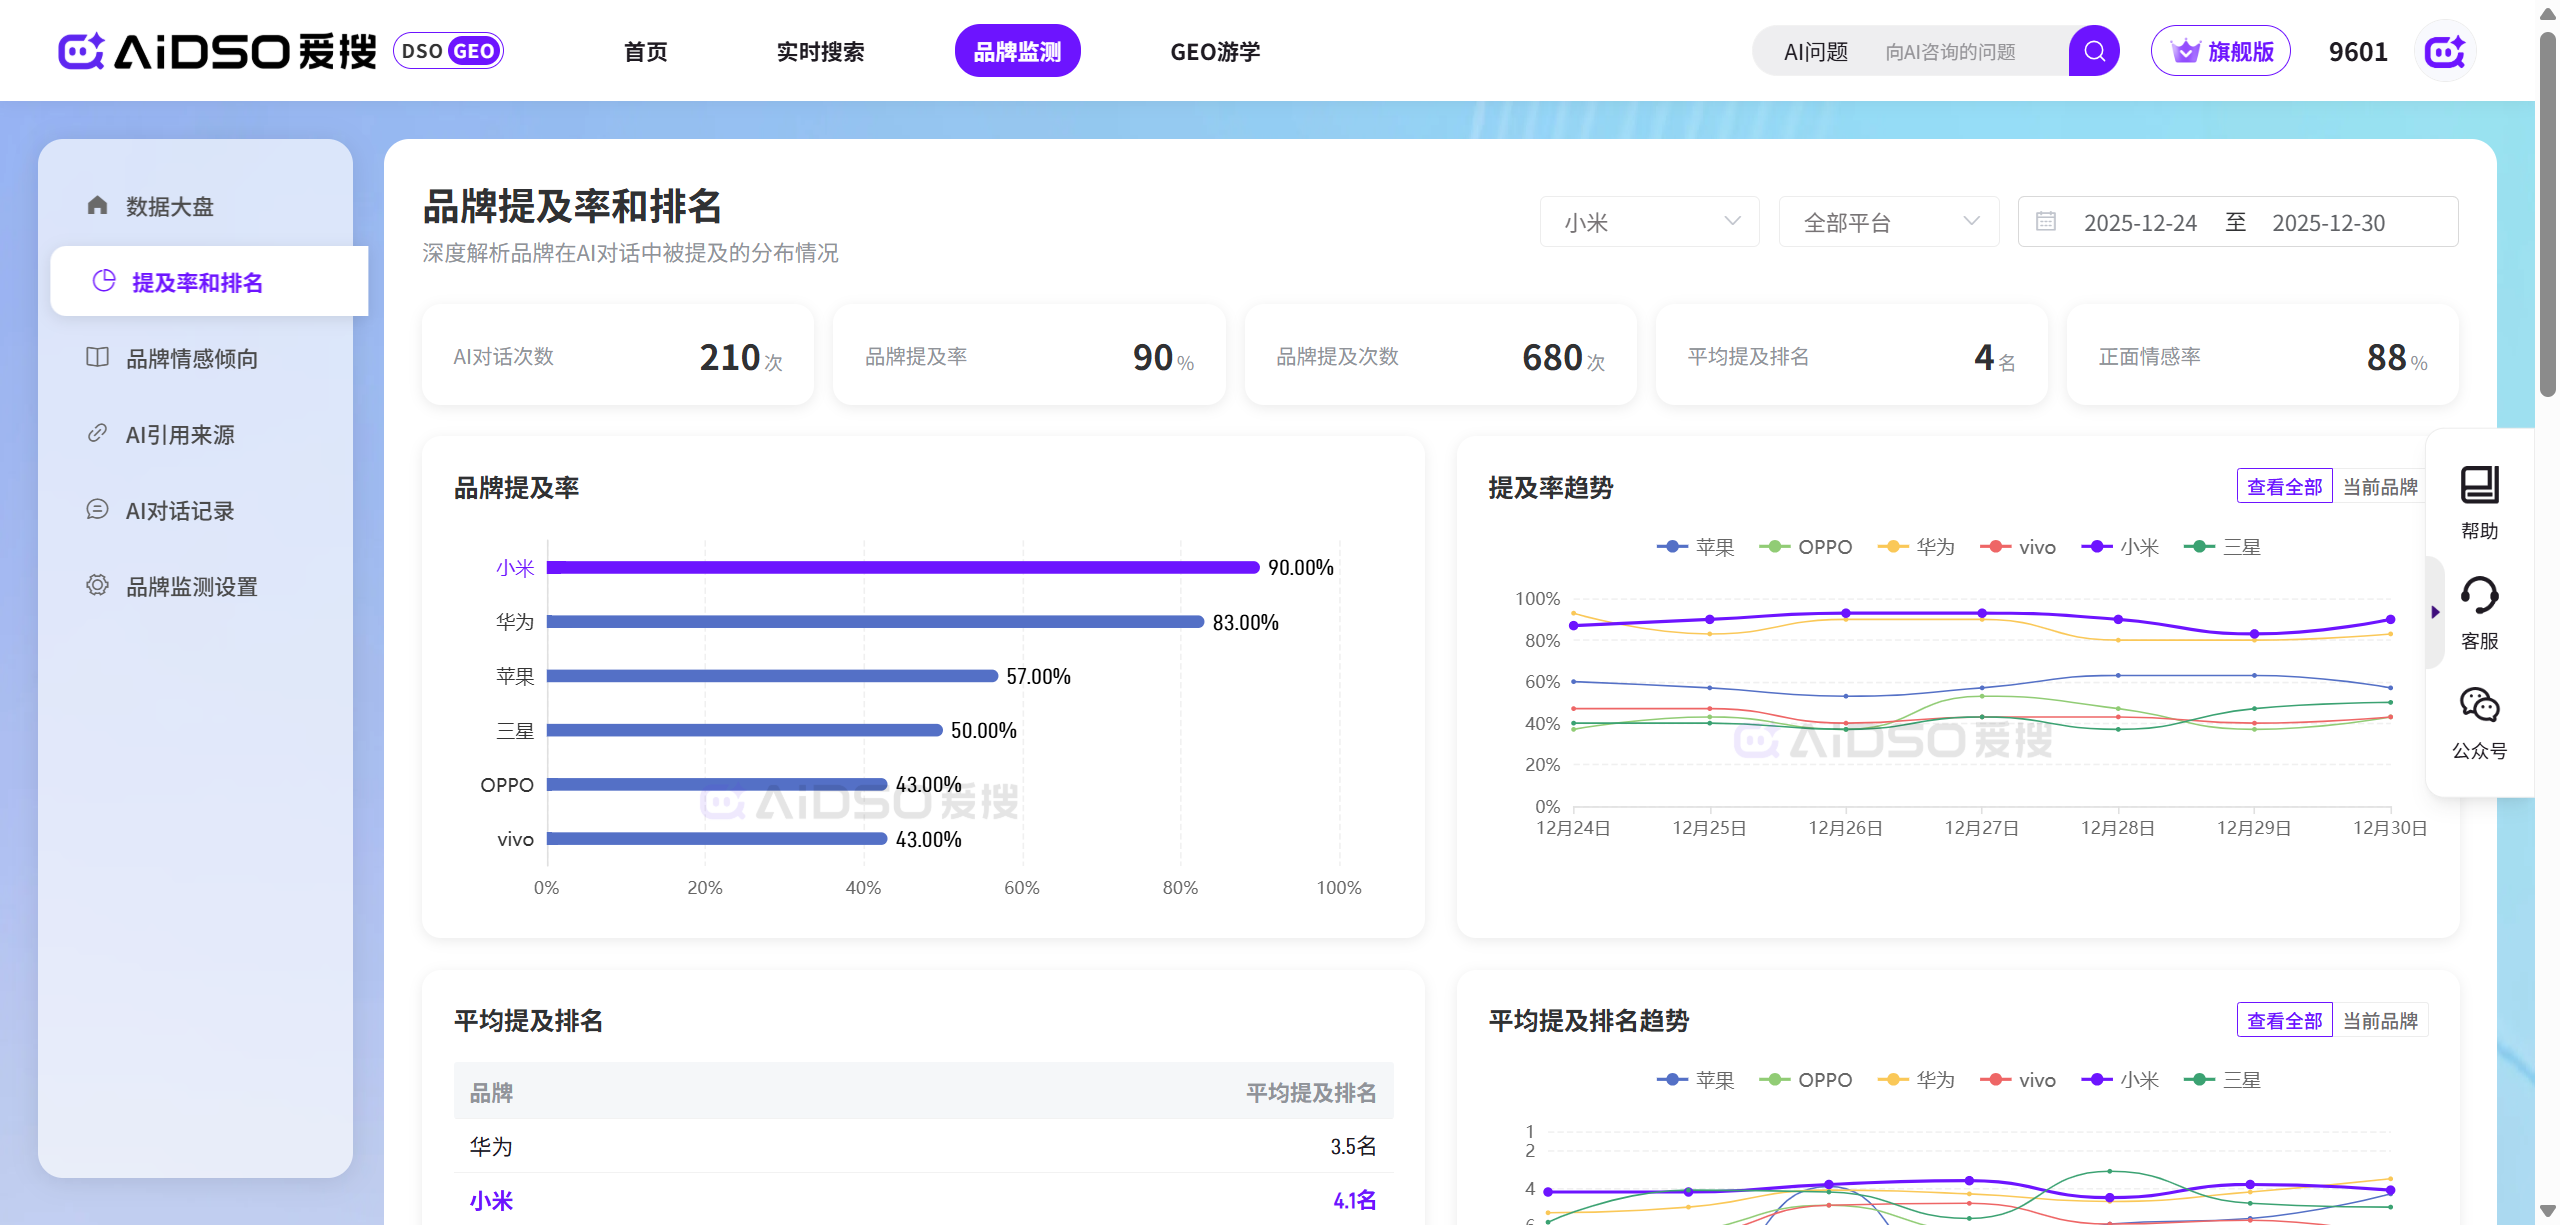
Task: Click the user avatar icon top right
Action: [2444, 51]
